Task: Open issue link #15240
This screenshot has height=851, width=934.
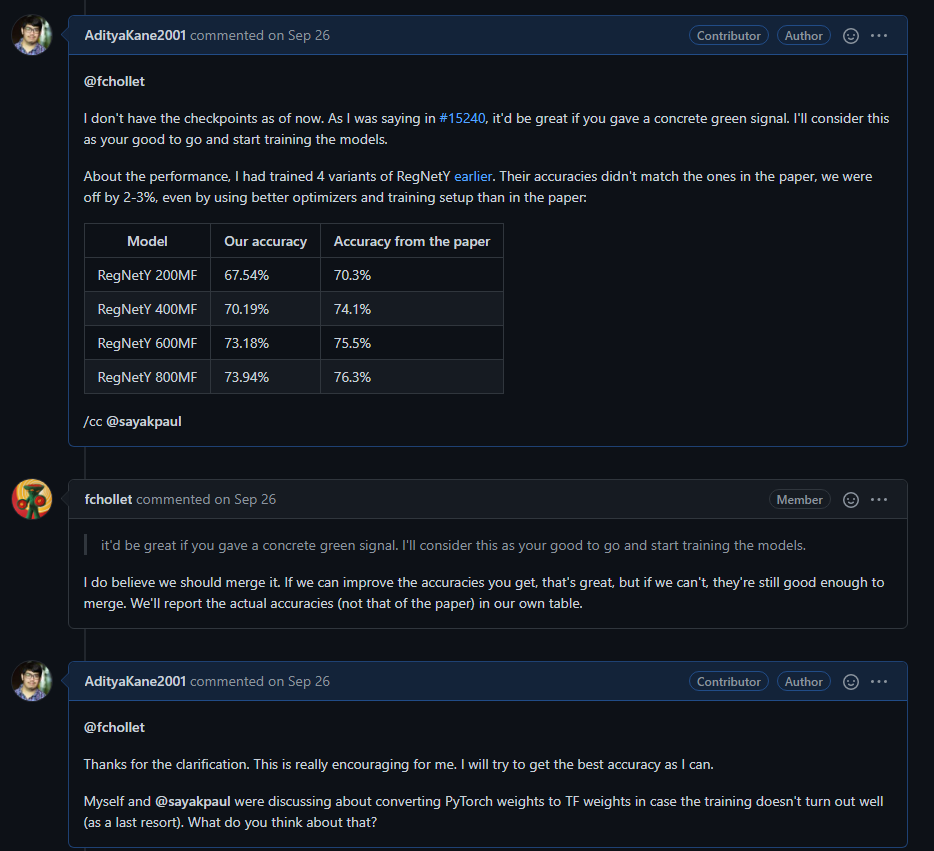Action: pyautogui.click(x=462, y=118)
